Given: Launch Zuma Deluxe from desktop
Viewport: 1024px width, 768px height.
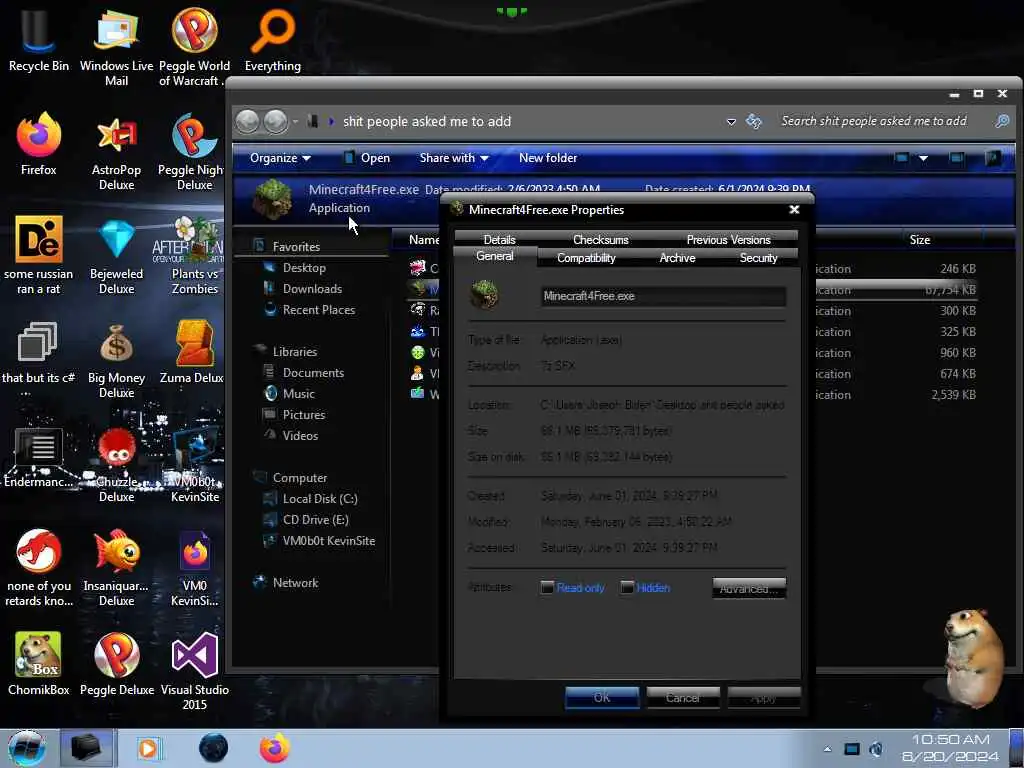Looking at the screenshot, I should (193, 353).
